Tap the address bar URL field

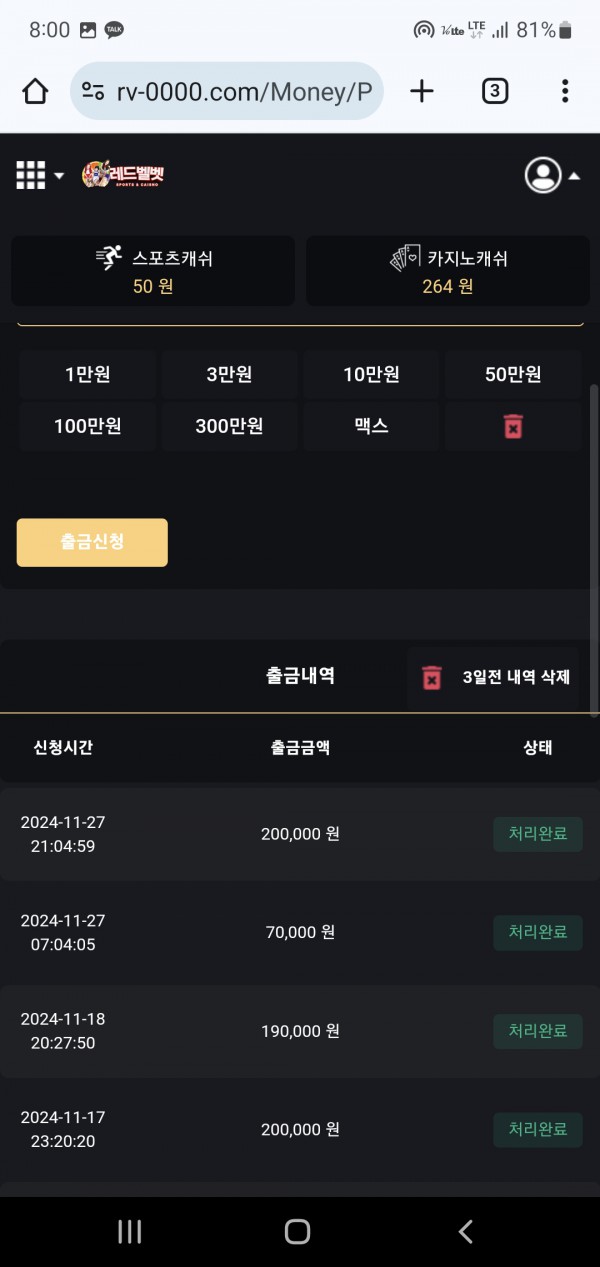click(x=245, y=93)
